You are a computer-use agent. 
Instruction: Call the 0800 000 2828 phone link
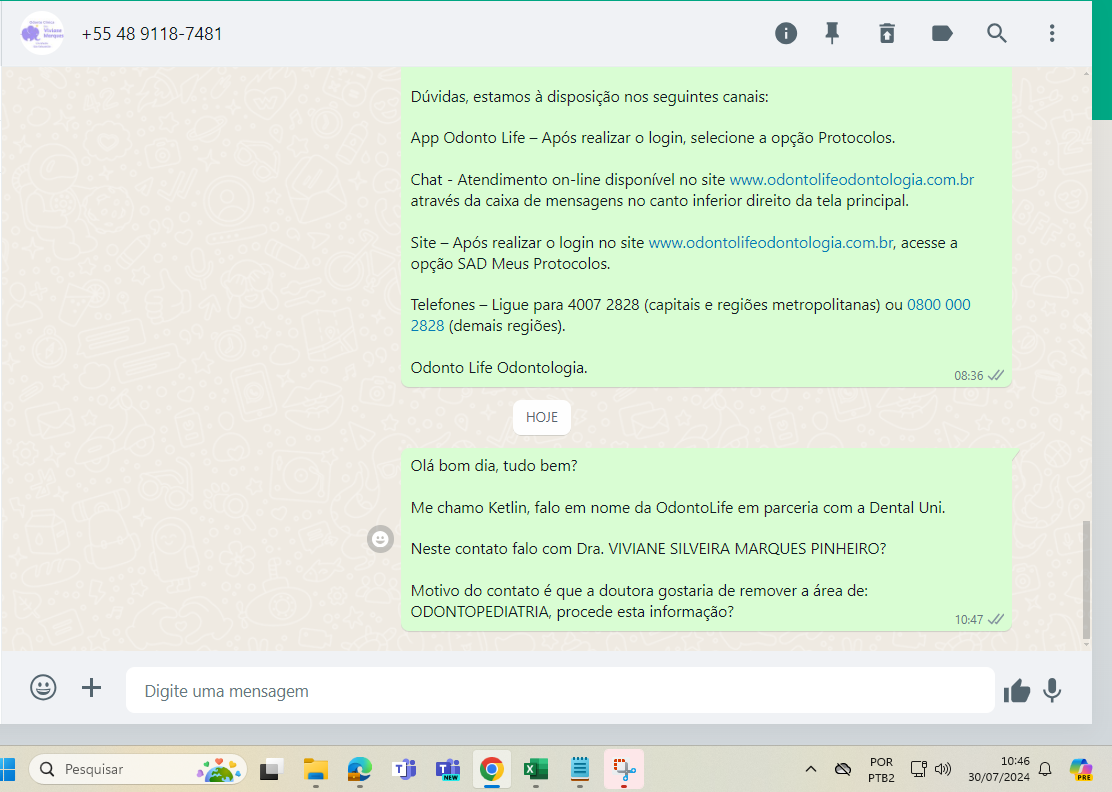click(x=938, y=305)
